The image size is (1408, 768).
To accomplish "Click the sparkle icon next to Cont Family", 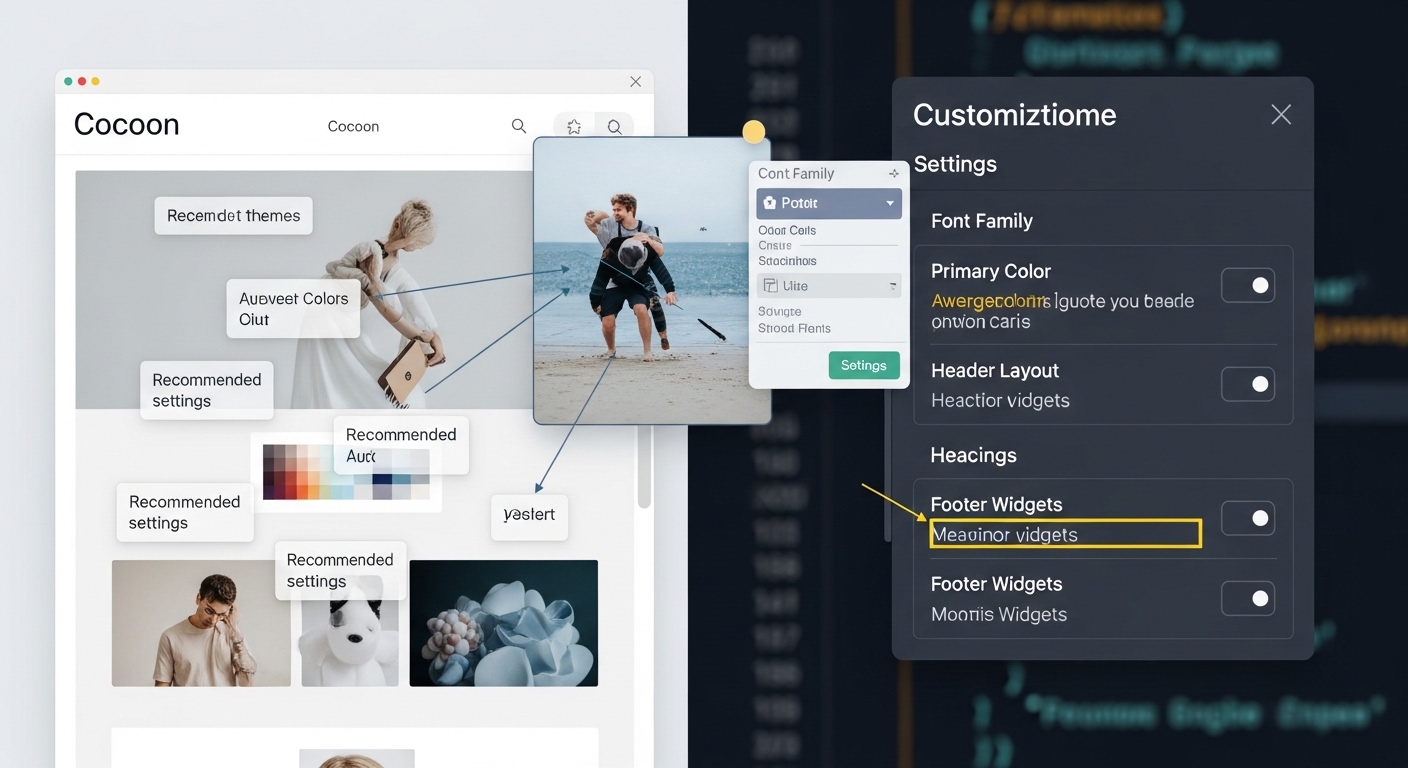I will tap(893, 174).
